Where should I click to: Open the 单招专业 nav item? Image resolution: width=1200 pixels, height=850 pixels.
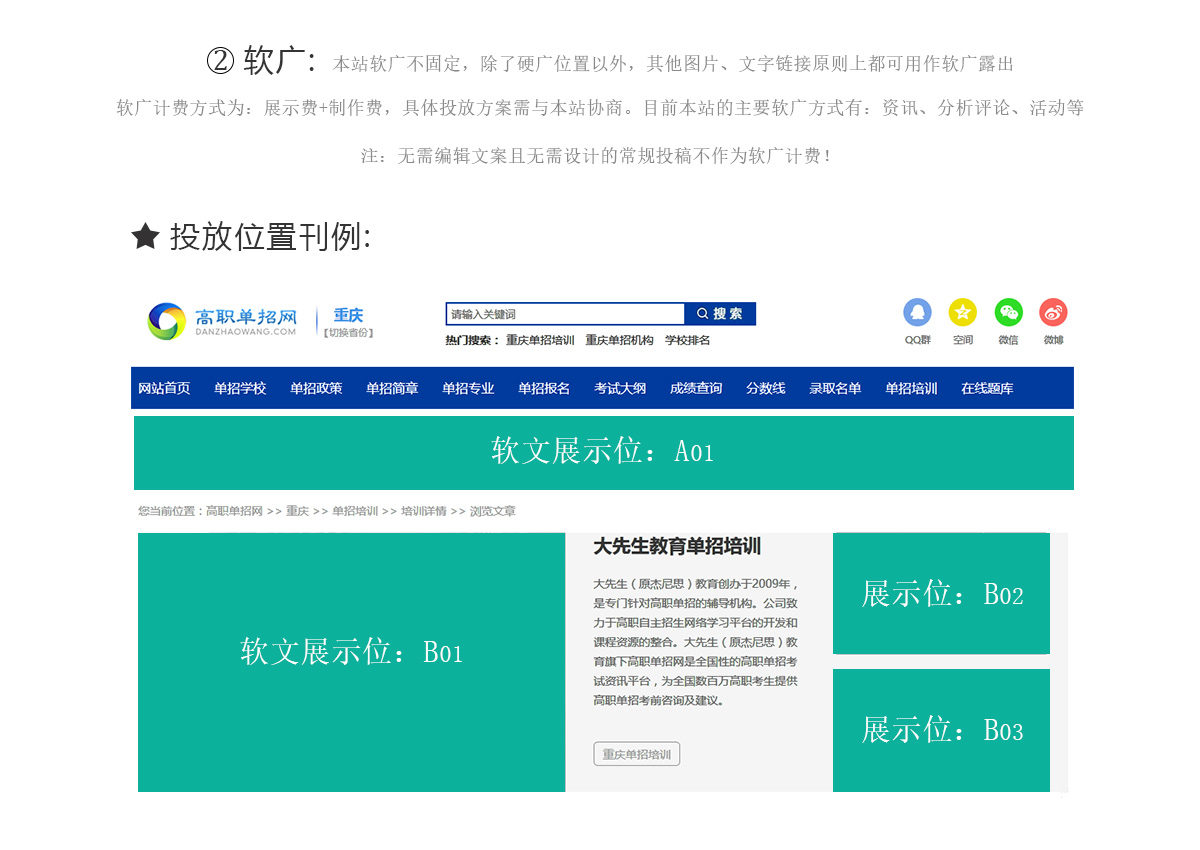click(468, 388)
